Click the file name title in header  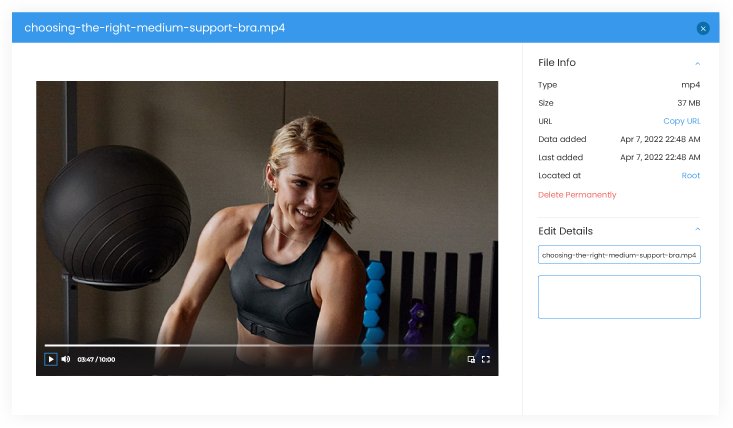(155, 28)
